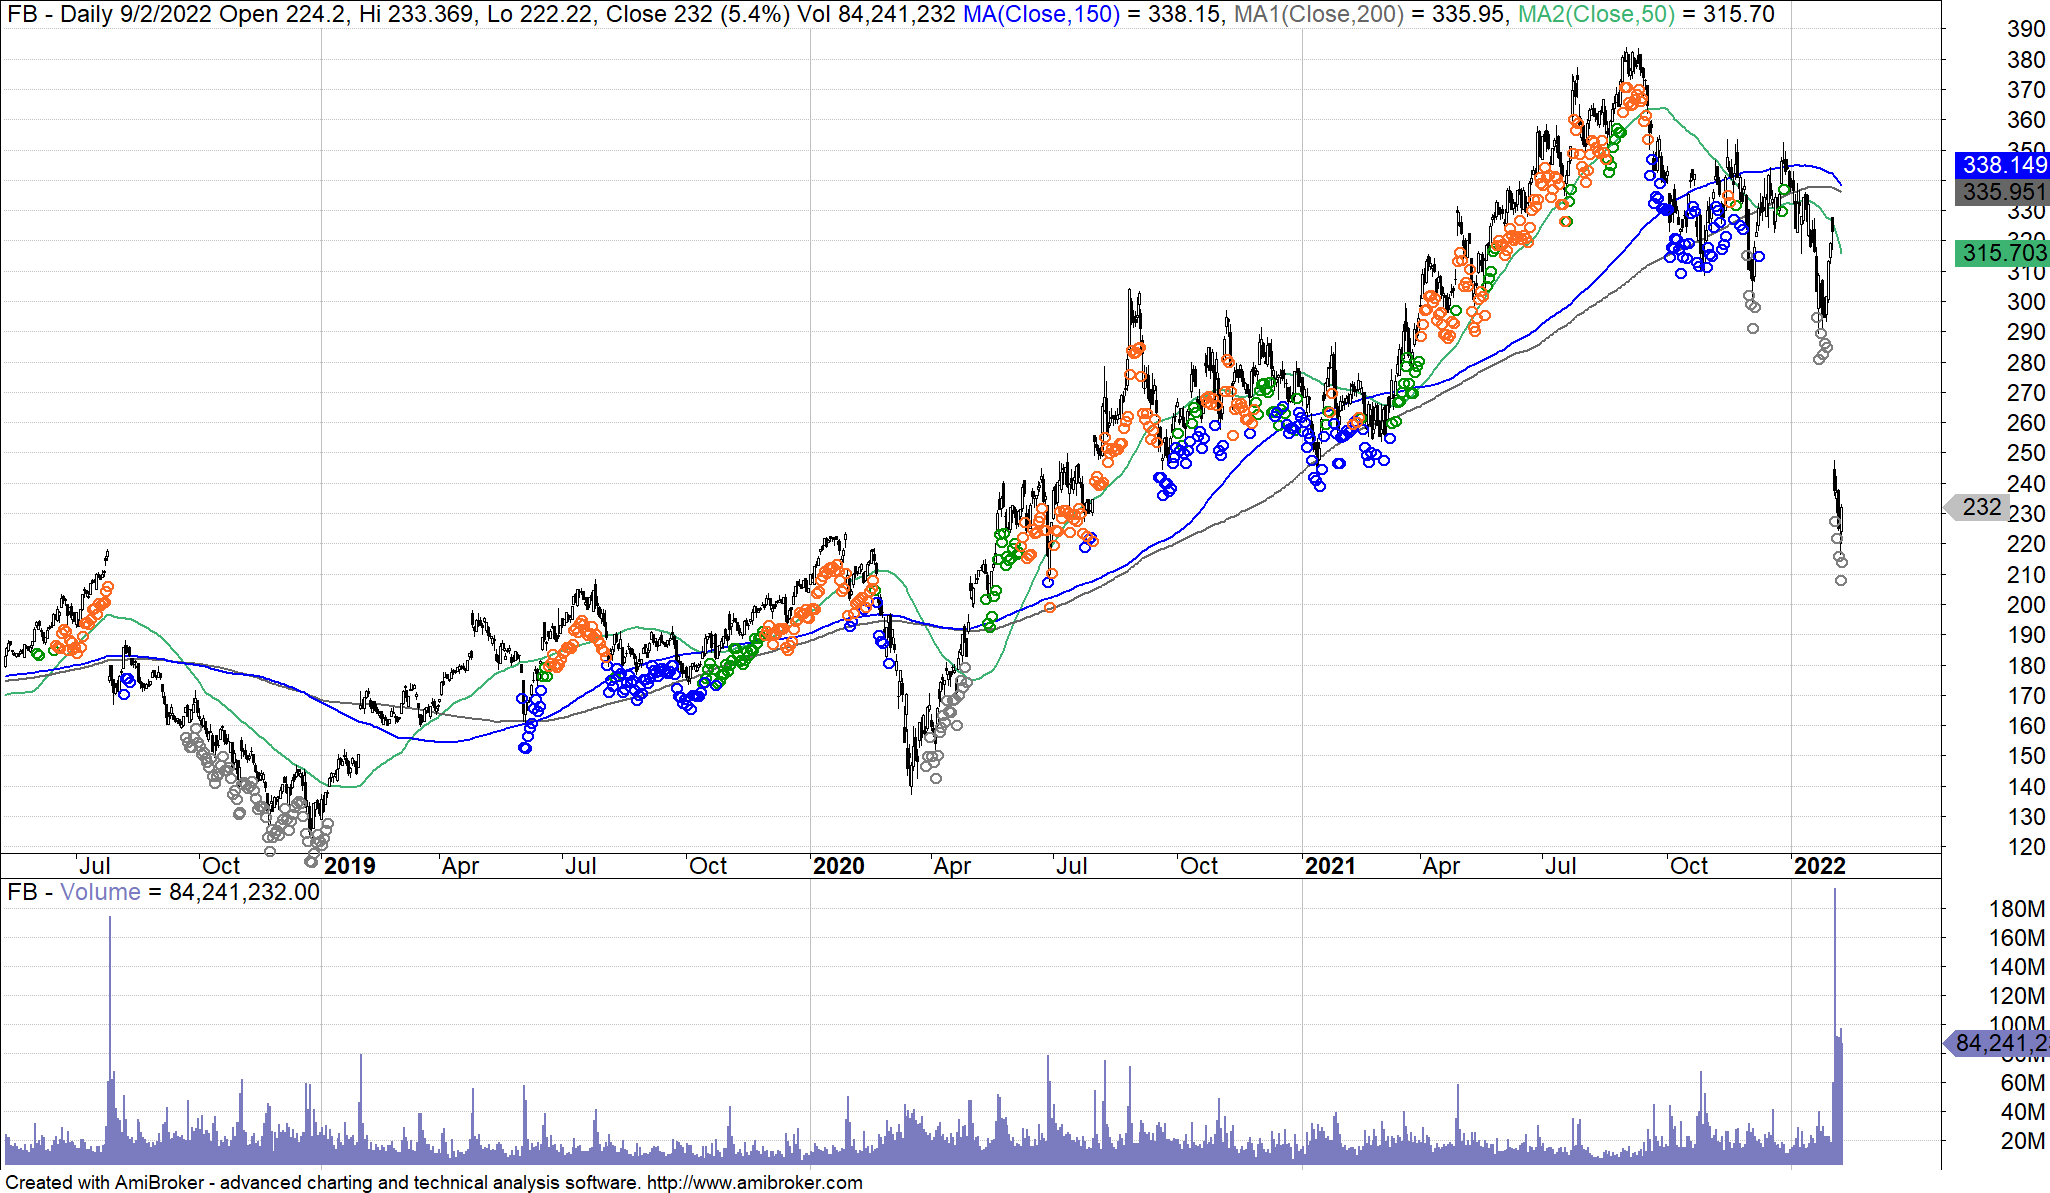Image resolution: width=2050 pixels, height=1193 pixels.
Task: Click the MA2(Close,50) legend text
Action: tap(1596, 14)
